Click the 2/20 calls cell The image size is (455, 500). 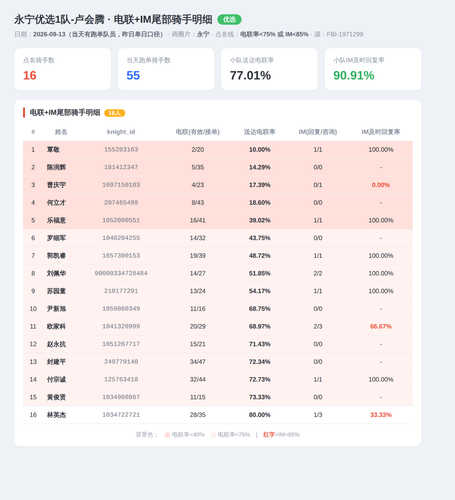click(x=198, y=150)
